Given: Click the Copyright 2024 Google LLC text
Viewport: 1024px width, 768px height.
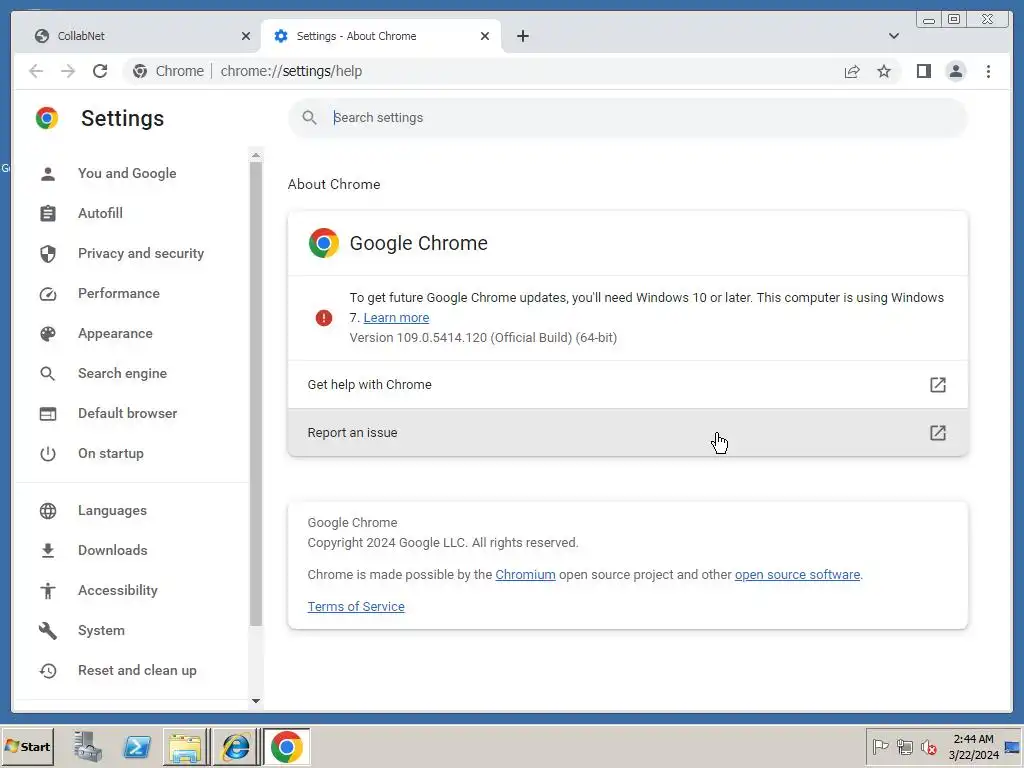Looking at the screenshot, I should (x=443, y=543).
